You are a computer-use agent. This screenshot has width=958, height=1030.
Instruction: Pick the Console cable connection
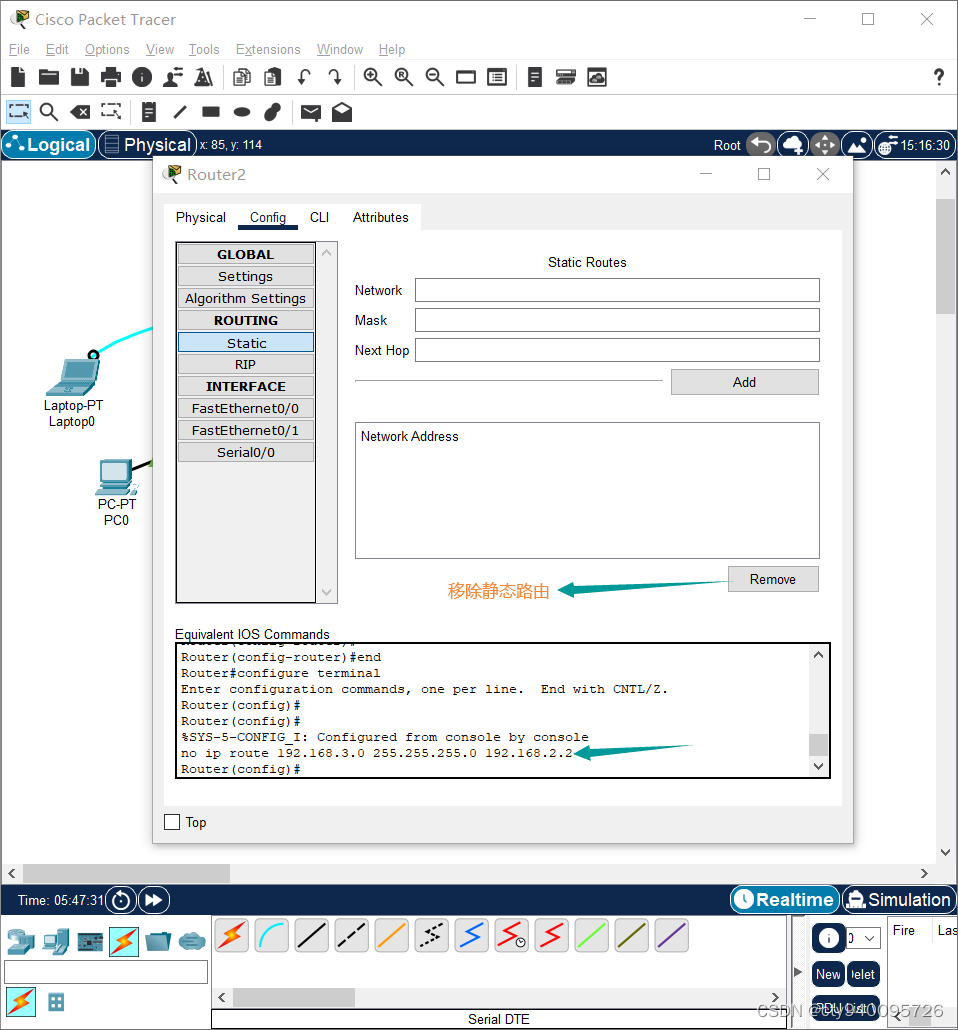271,935
